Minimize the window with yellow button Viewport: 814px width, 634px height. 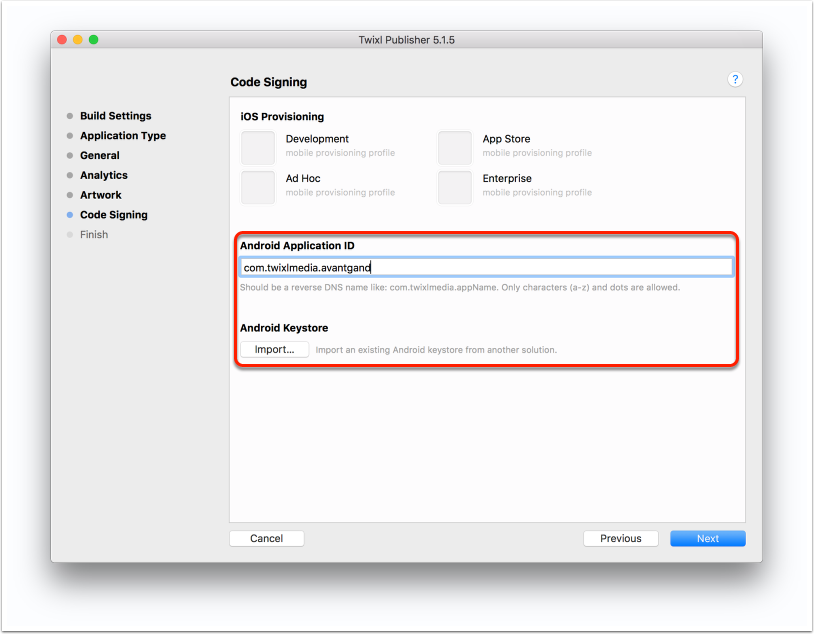(78, 39)
